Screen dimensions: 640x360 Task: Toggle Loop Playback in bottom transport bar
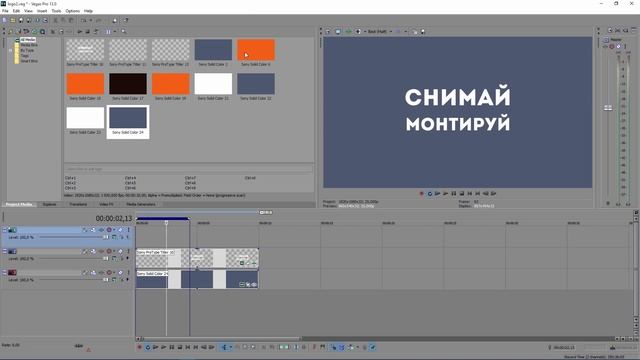pyautogui.click(x=147, y=347)
